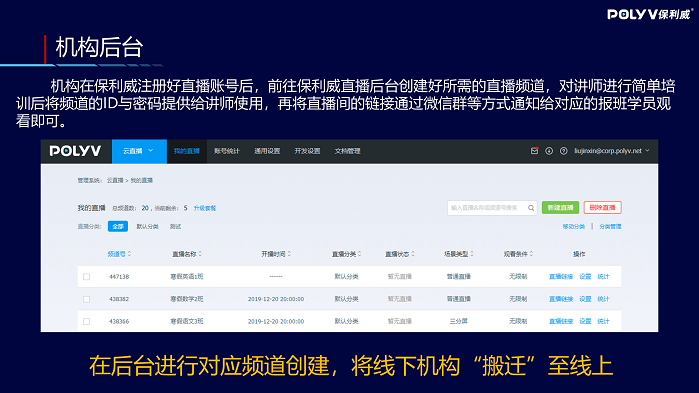Sort by 直播分类 column
Screen dimensions: 699x393
point(346,254)
